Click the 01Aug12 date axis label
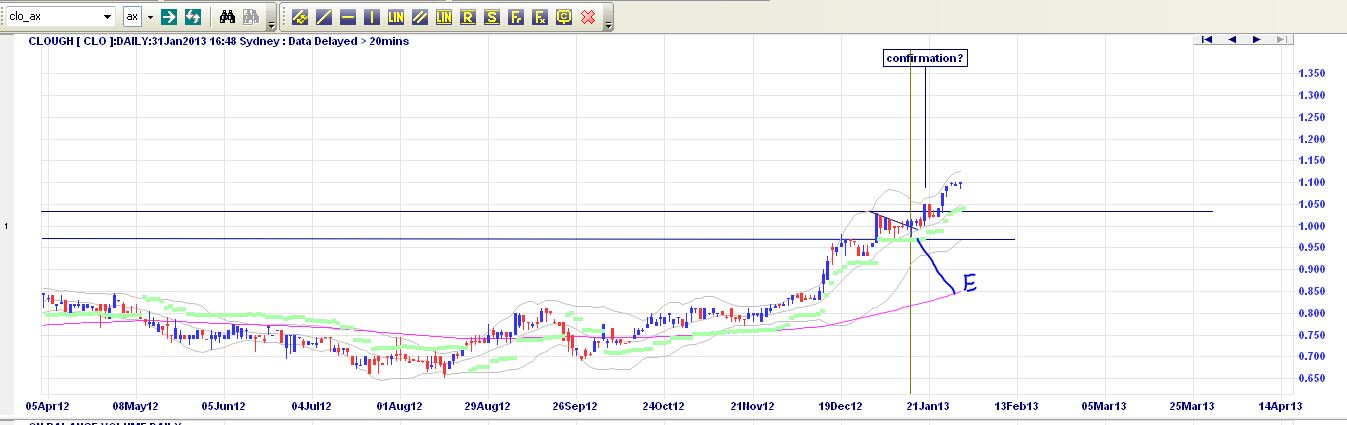Screen dimensions: 1347x425 click(398, 406)
